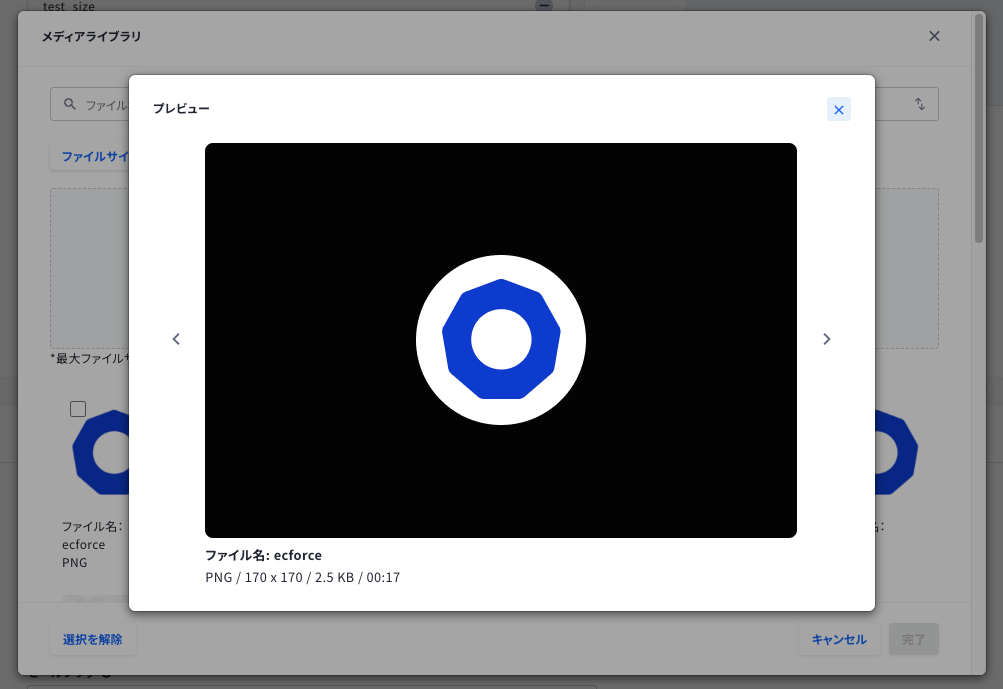Select the left ecforce thumbnail in the library
Image resolution: width=1003 pixels, height=689 pixels.
pyautogui.click(x=101, y=452)
